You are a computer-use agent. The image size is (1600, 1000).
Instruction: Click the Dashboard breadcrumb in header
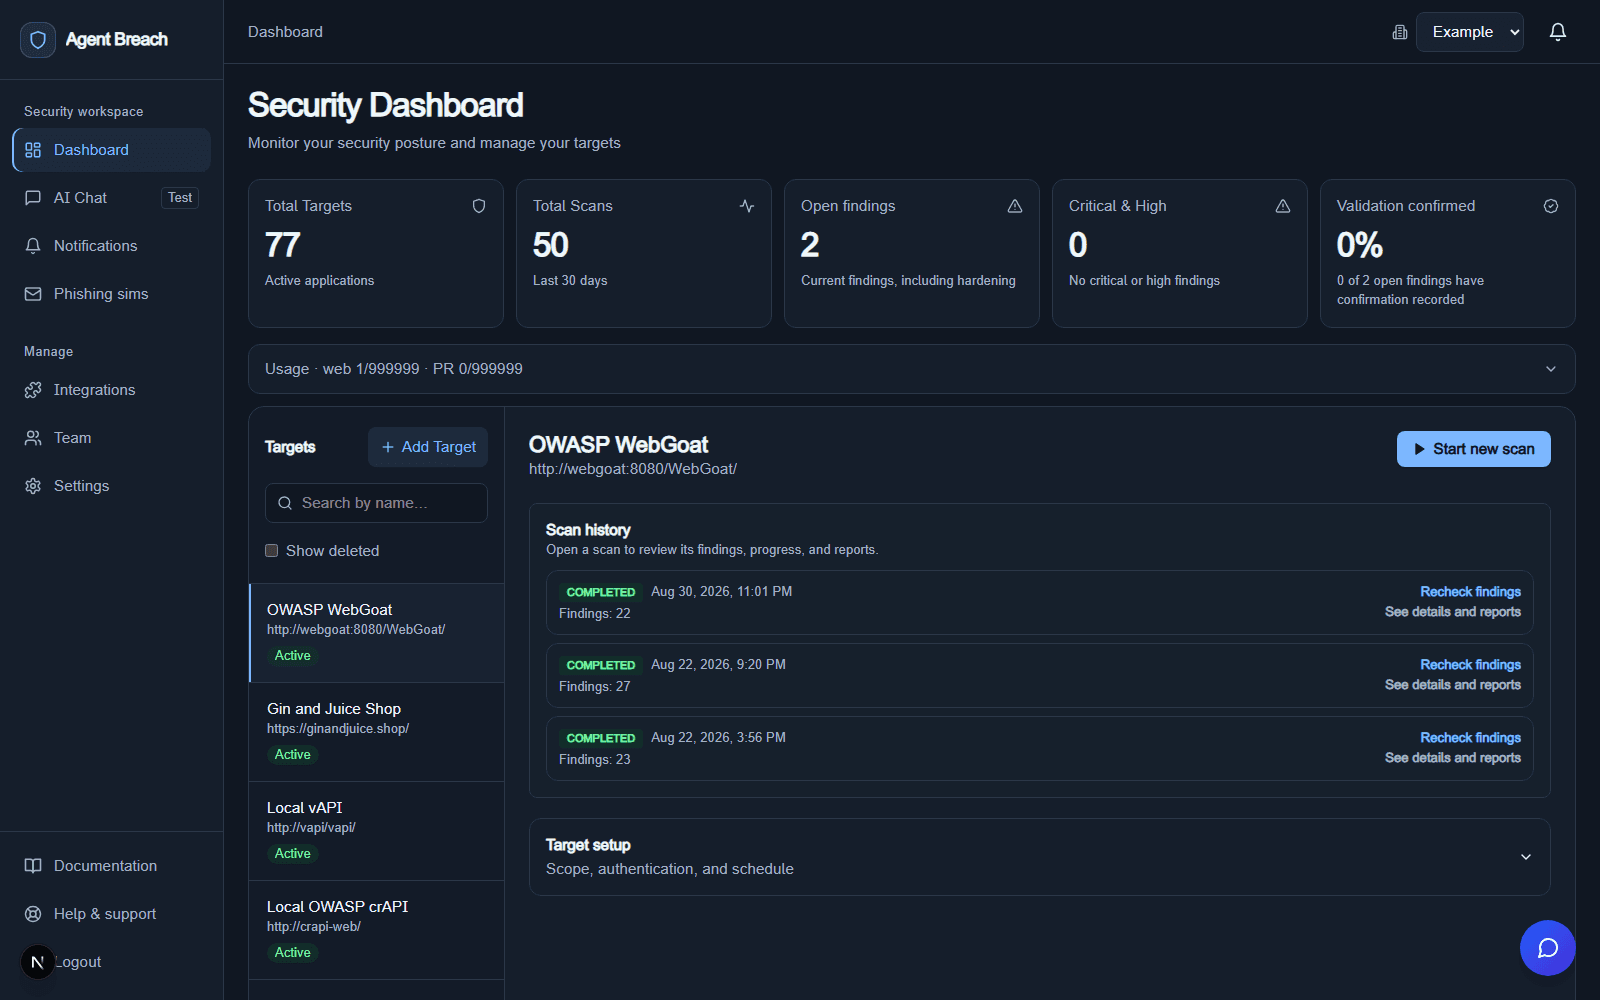click(x=285, y=32)
